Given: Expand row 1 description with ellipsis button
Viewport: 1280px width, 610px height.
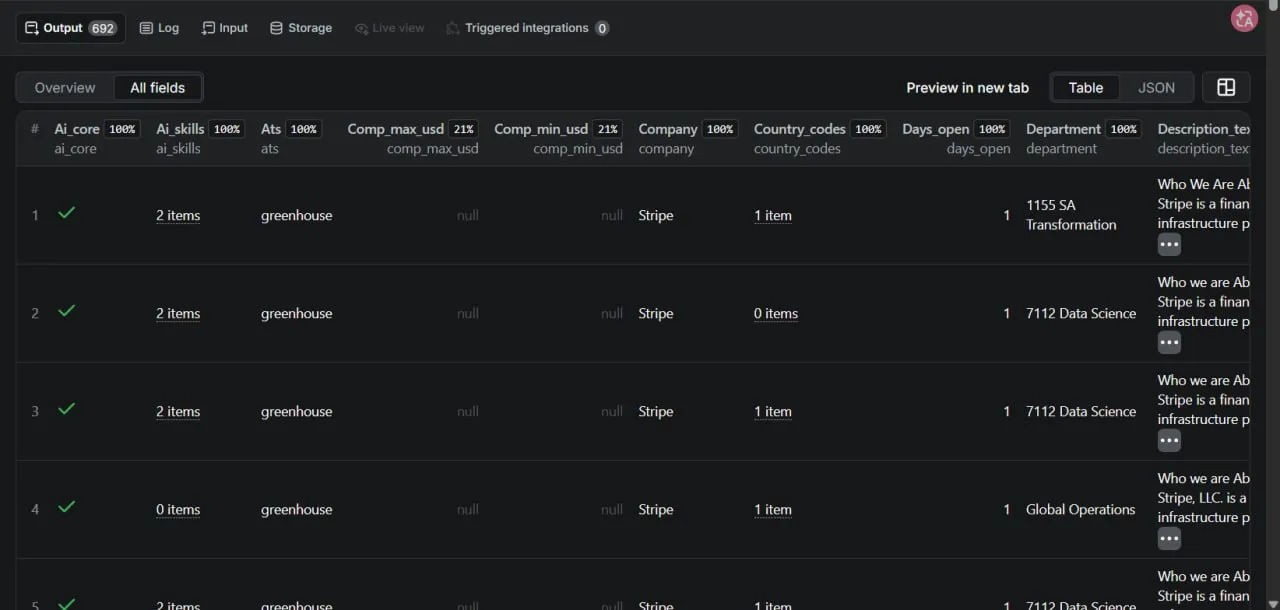Looking at the screenshot, I should (x=1169, y=244).
